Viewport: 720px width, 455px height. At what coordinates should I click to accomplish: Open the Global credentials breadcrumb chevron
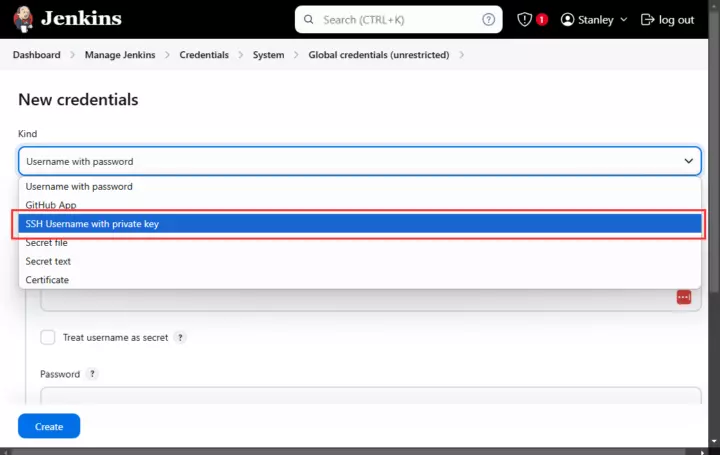(x=461, y=55)
